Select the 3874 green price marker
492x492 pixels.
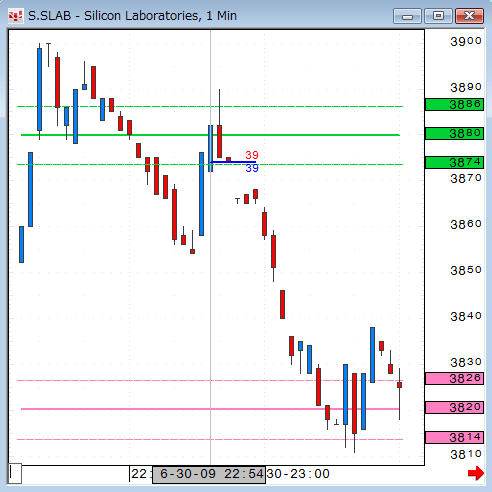(454, 163)
